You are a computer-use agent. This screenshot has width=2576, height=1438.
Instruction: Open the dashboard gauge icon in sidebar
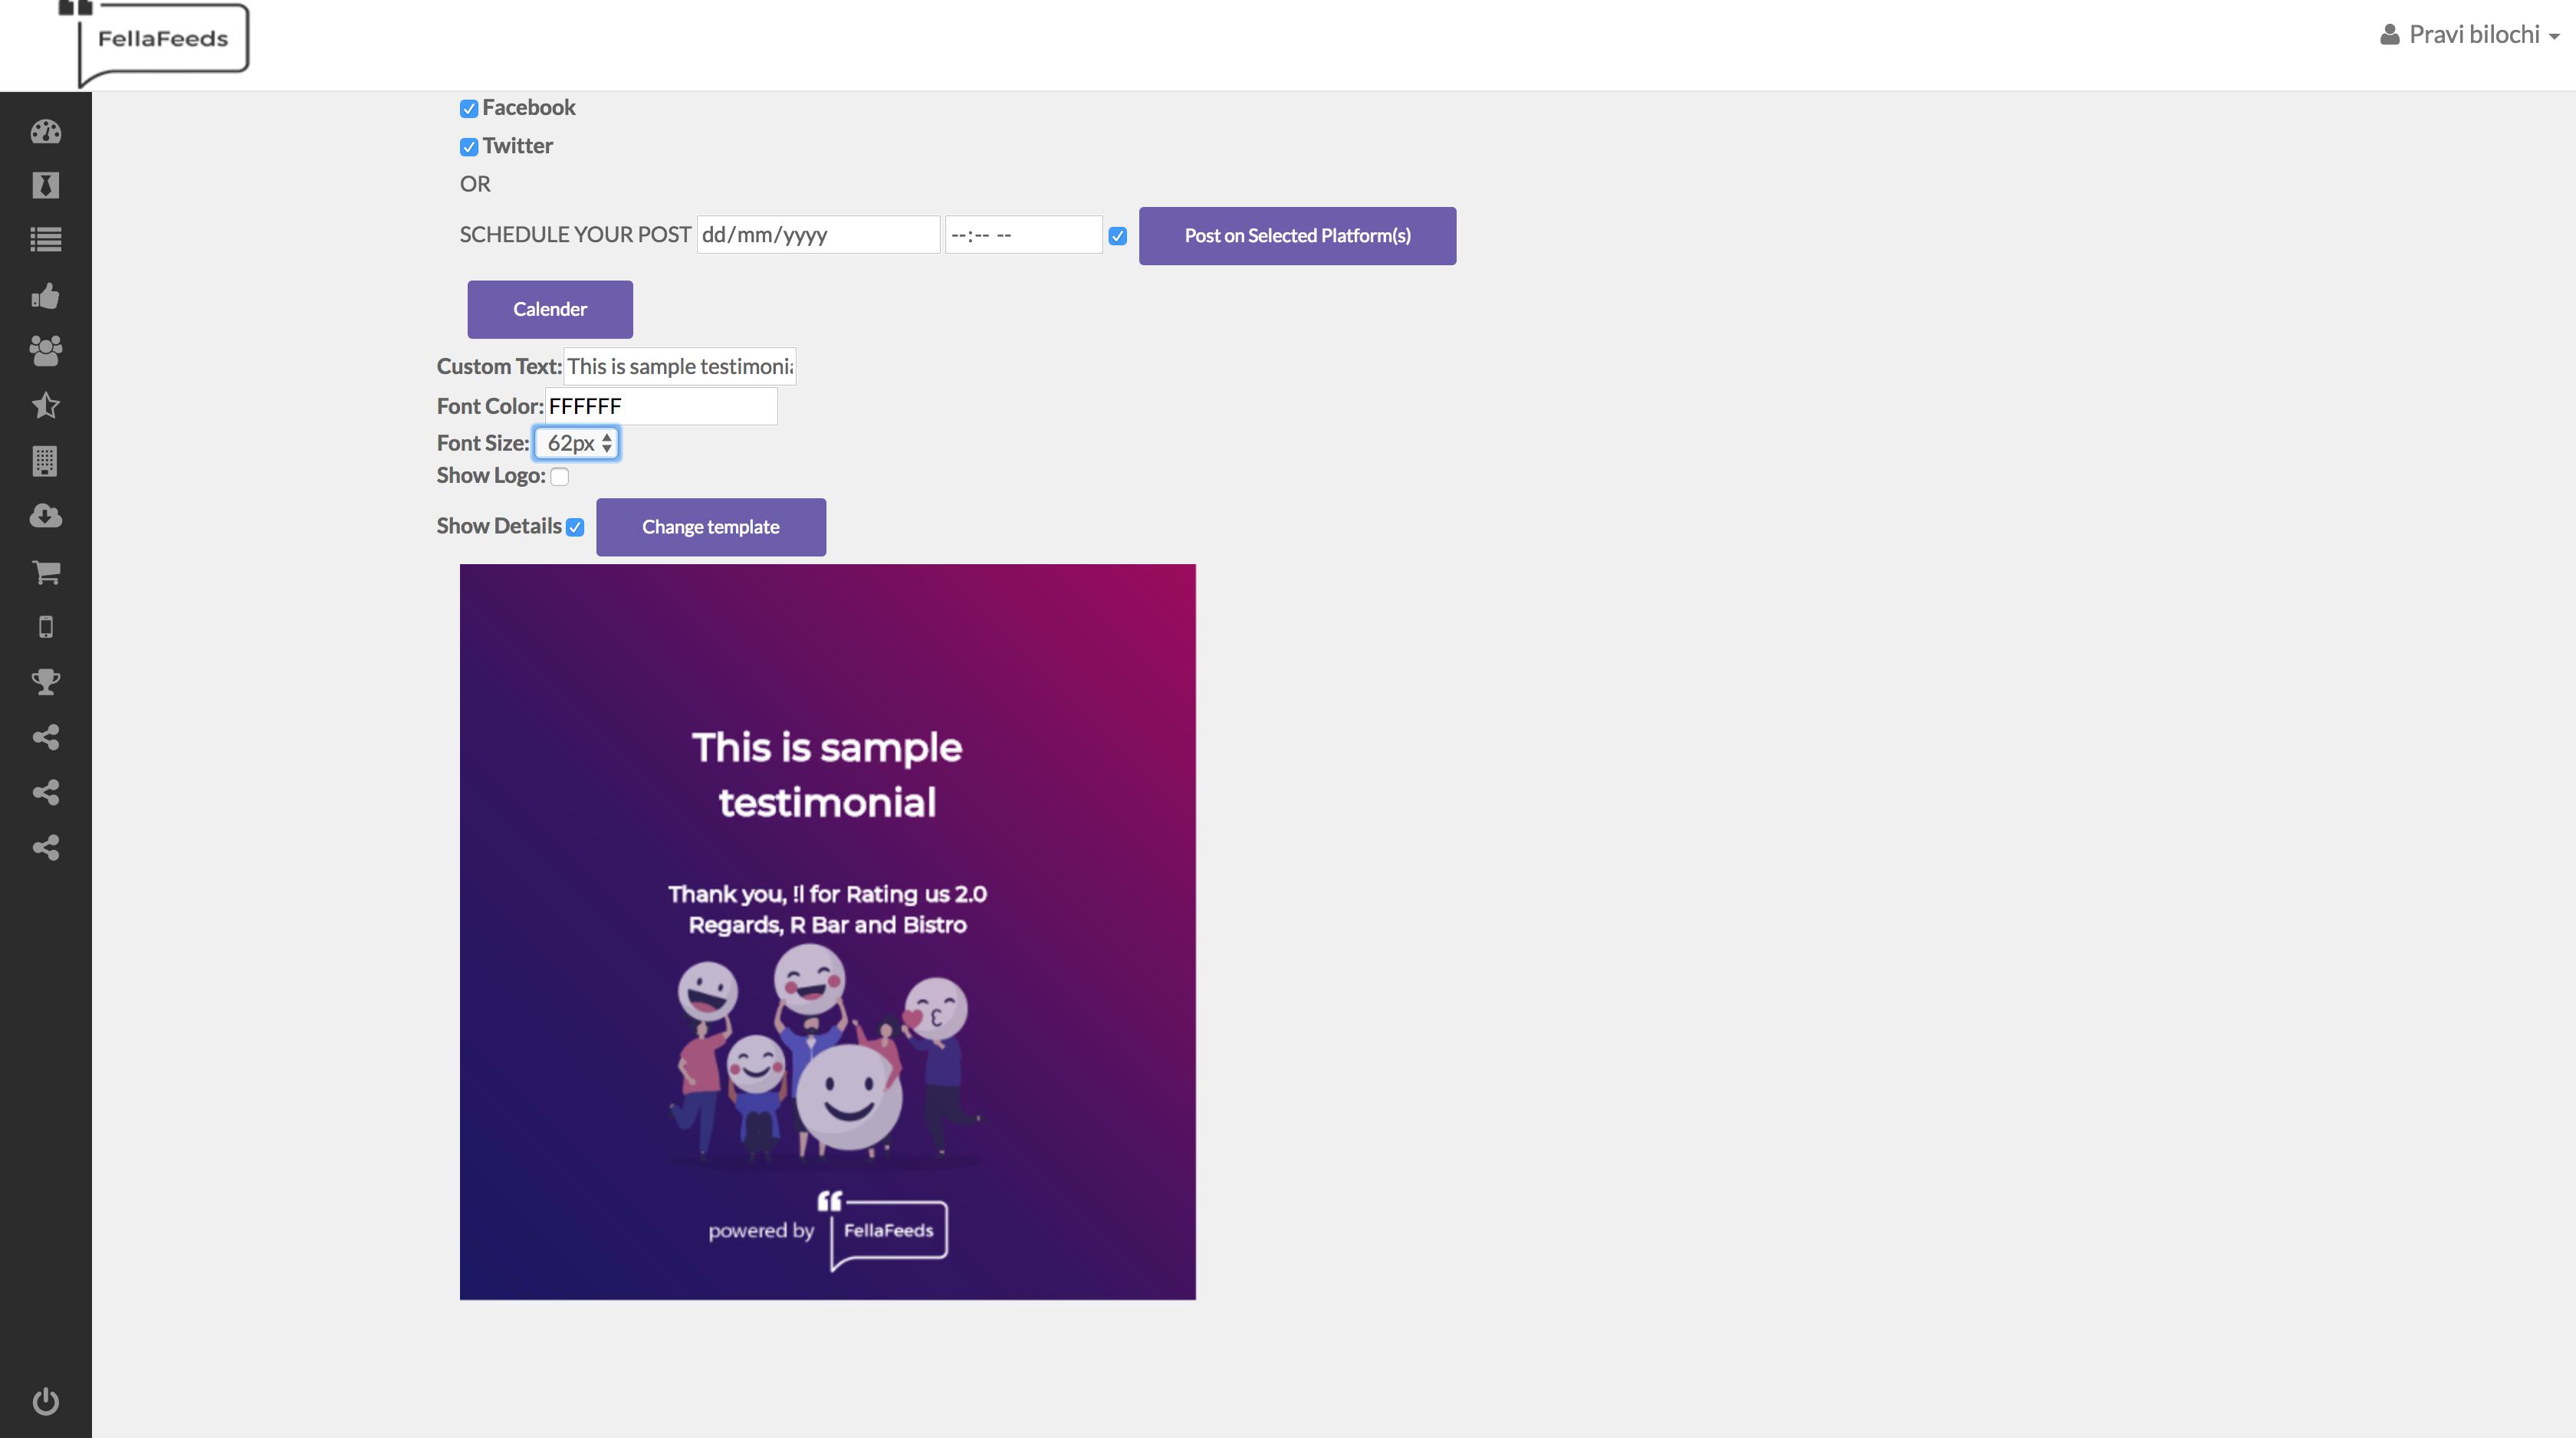tap(45, 132)
